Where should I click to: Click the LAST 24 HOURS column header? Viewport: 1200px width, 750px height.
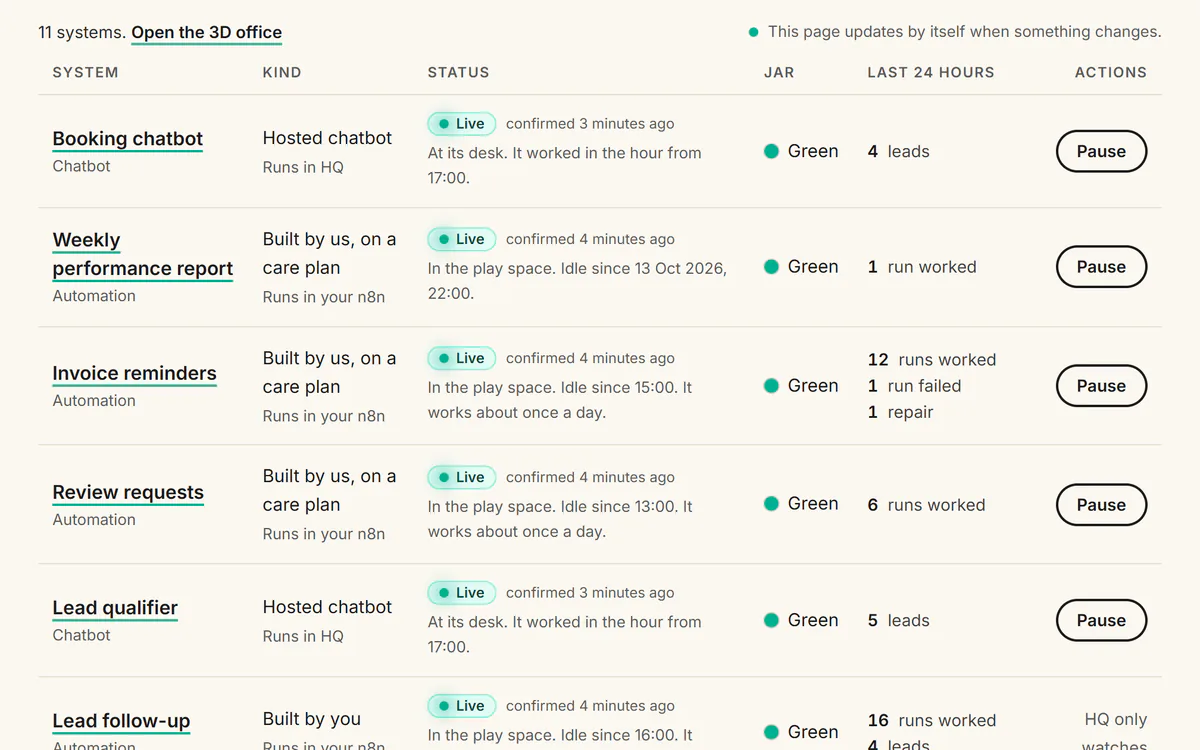[x=931, y=73]
